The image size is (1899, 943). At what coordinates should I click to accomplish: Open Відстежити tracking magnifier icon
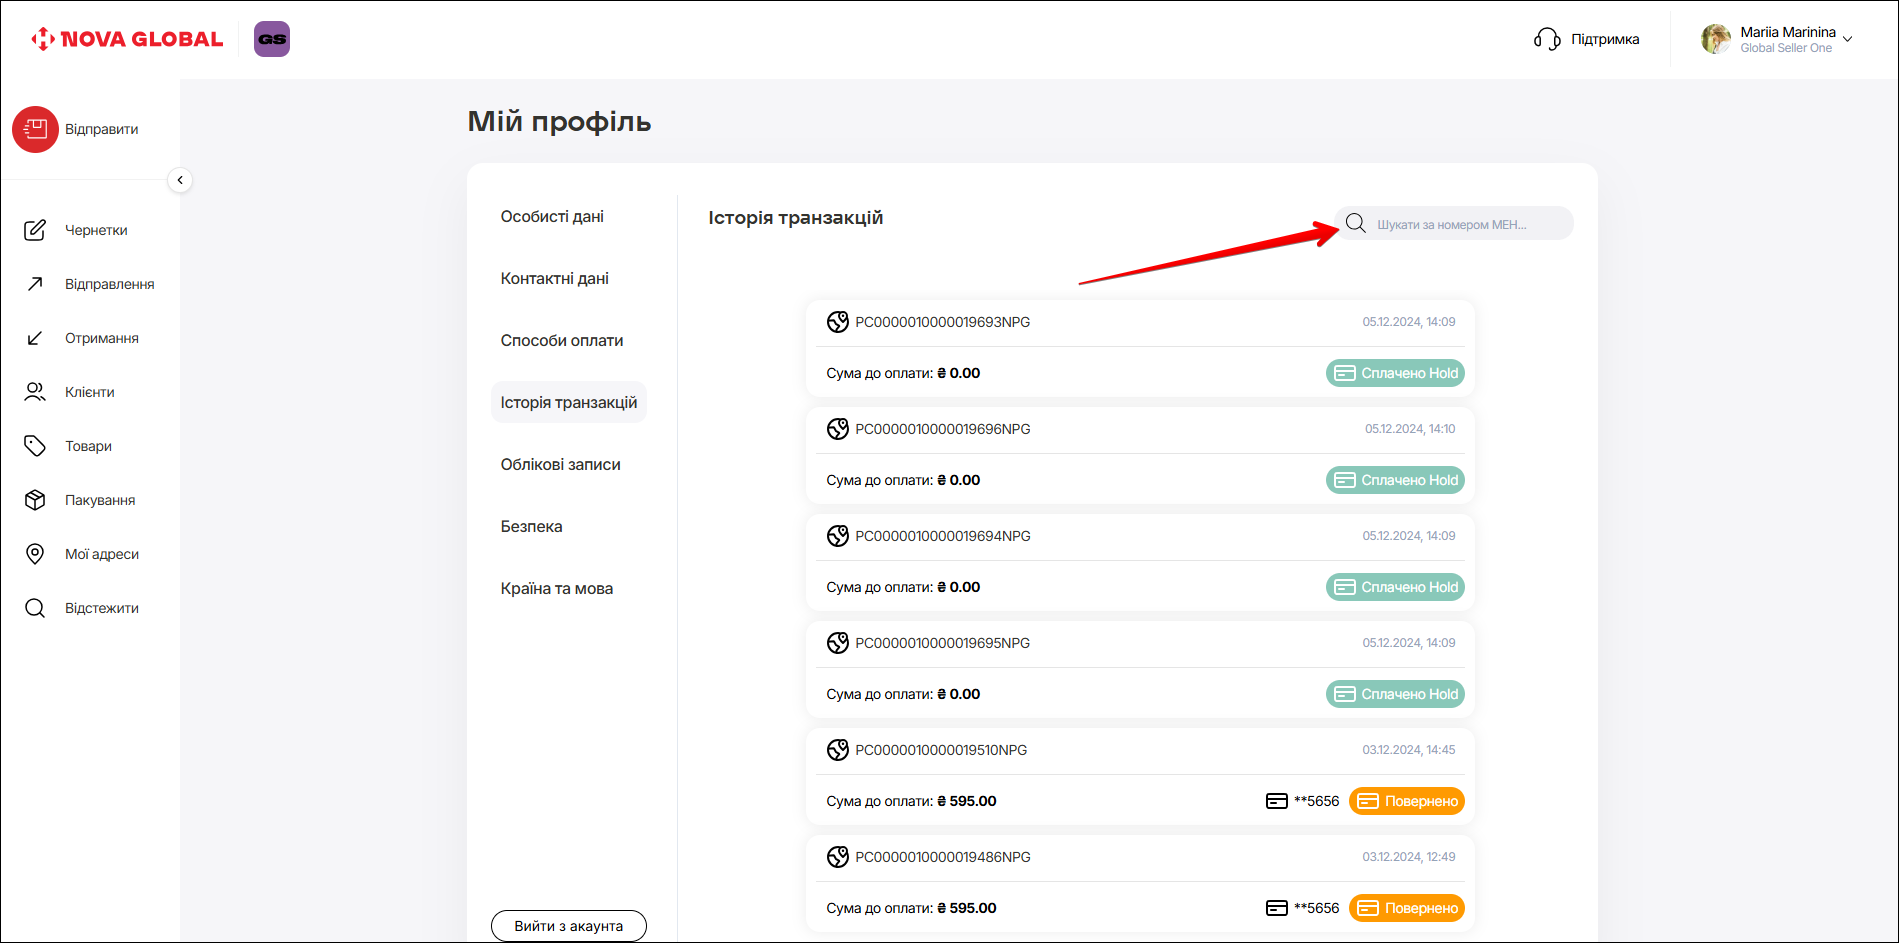pyautogui.click(x=35, y=608)
